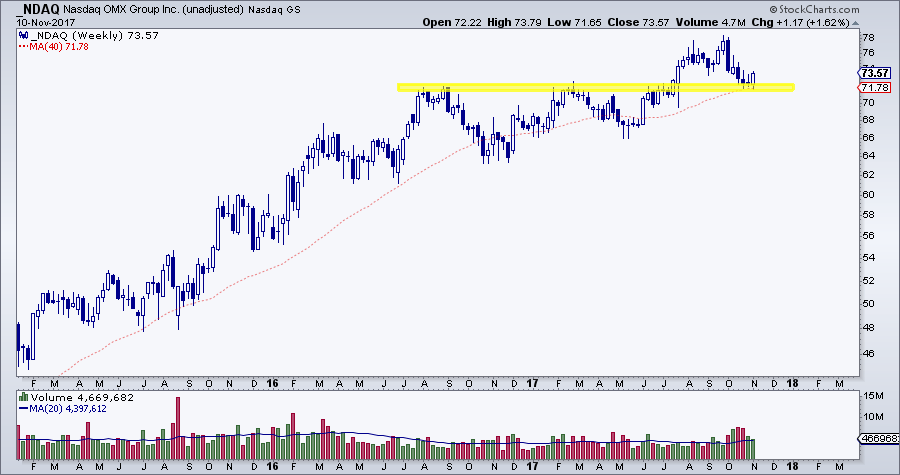
Task: Click the 56 price axis label
Action: tap(868, 235)
